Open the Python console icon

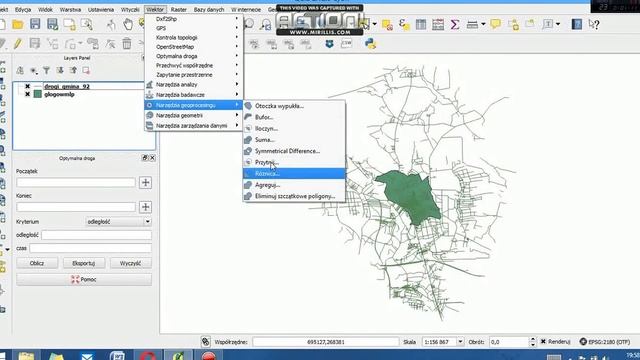click(x=371, y=43)
